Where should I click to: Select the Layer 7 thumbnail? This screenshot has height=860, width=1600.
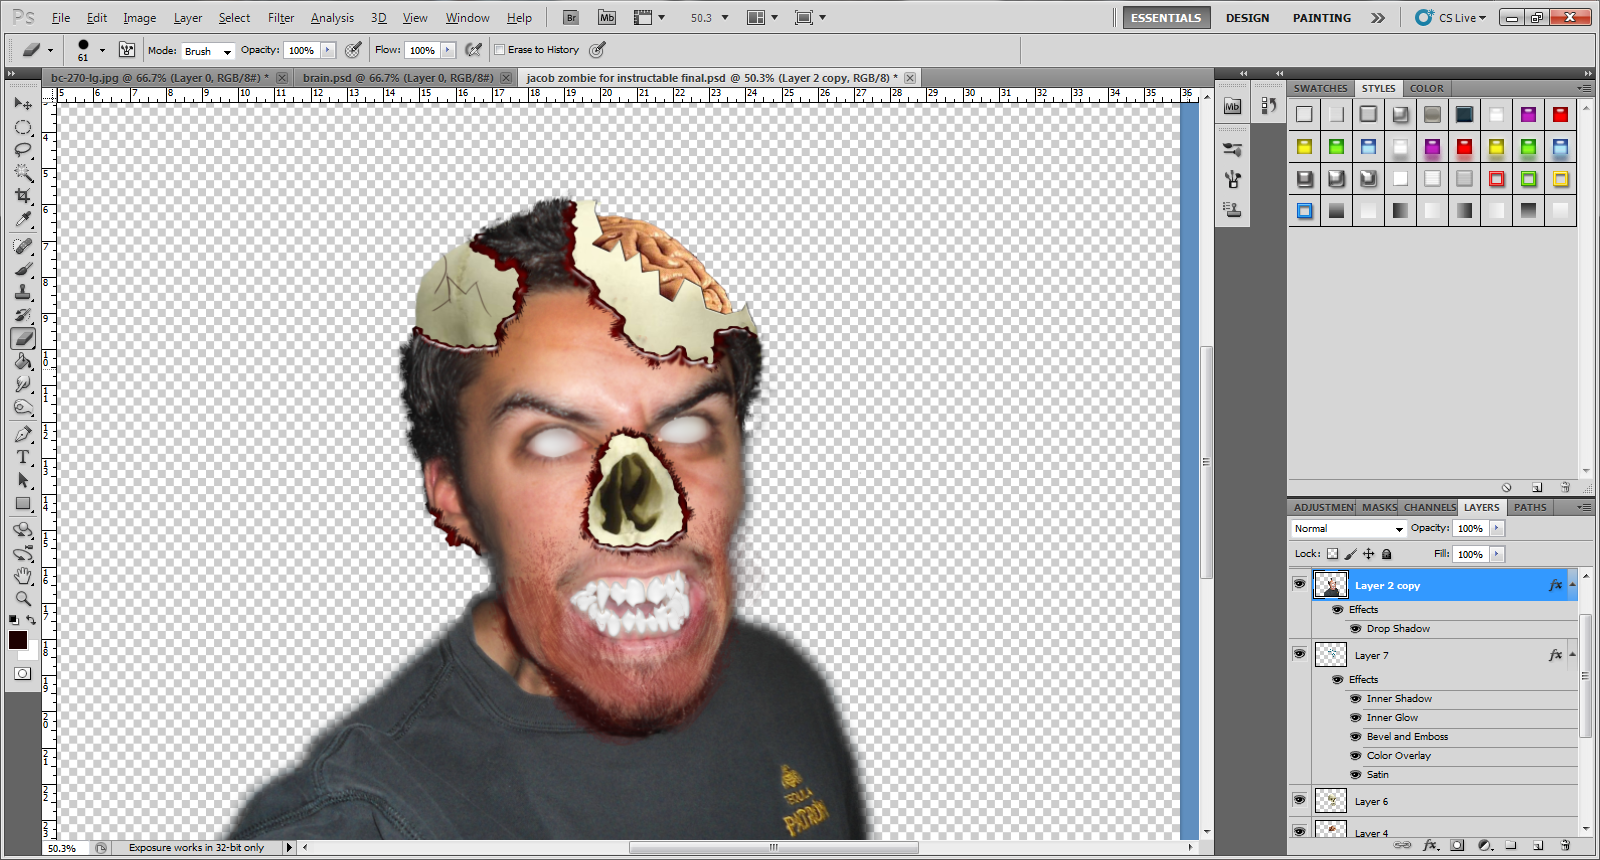(x=1330, y=655)
